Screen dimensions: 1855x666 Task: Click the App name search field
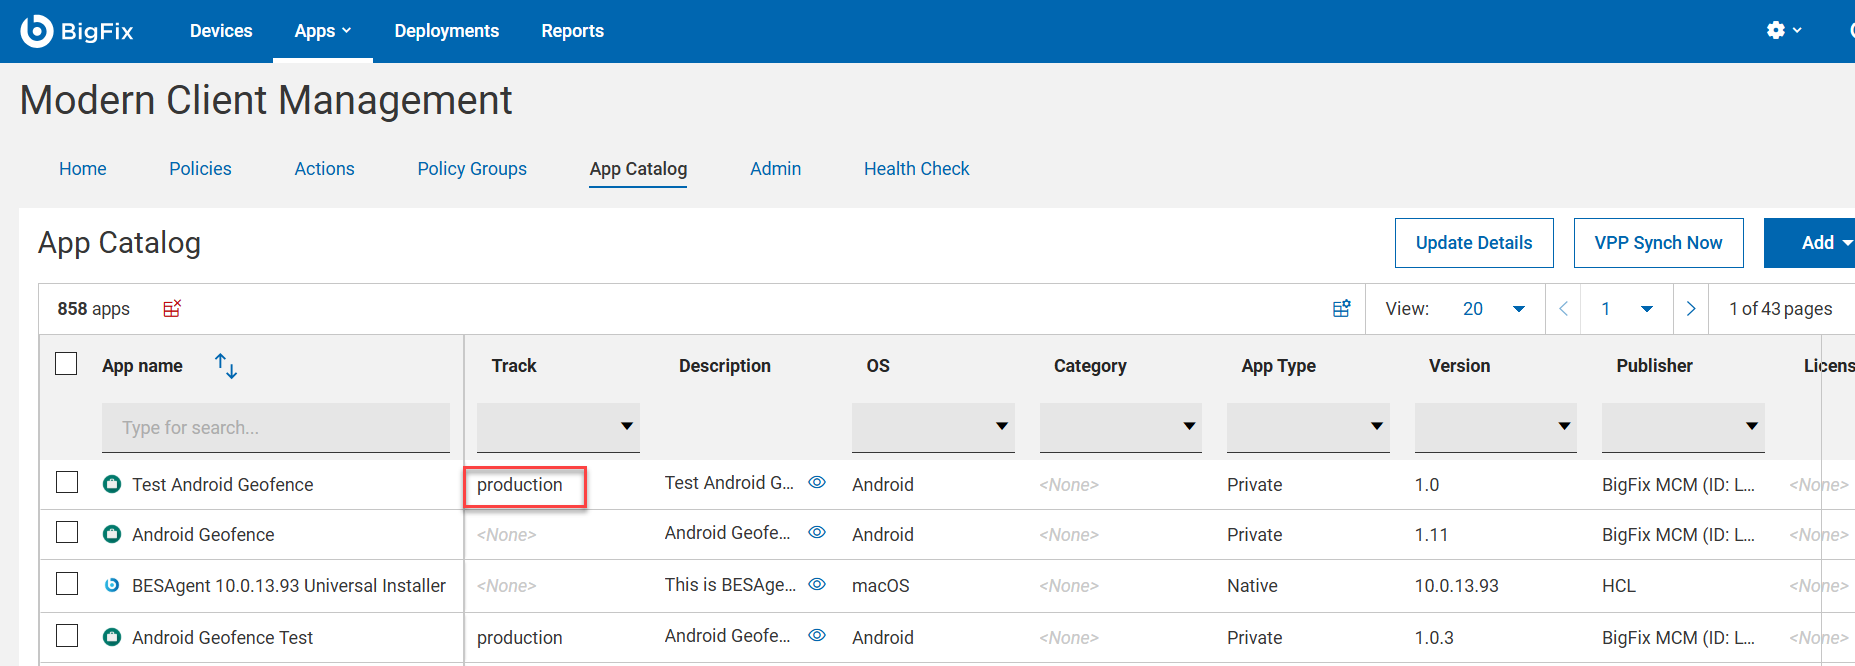click(276, 427)
